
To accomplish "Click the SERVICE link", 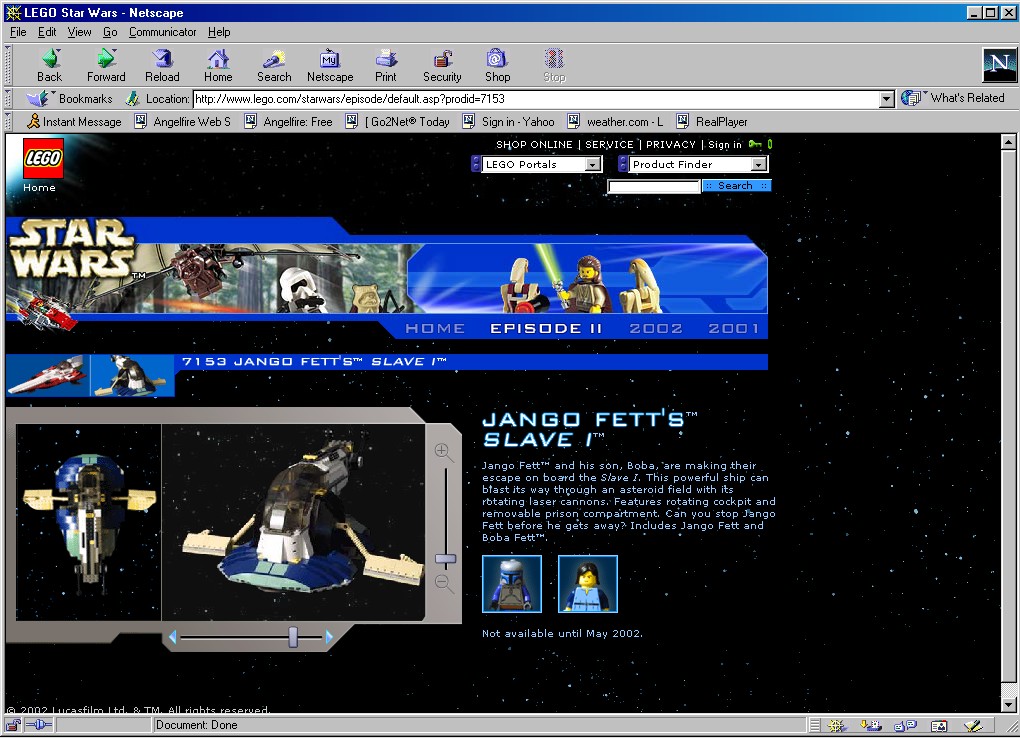I will [x=609, y=144].
